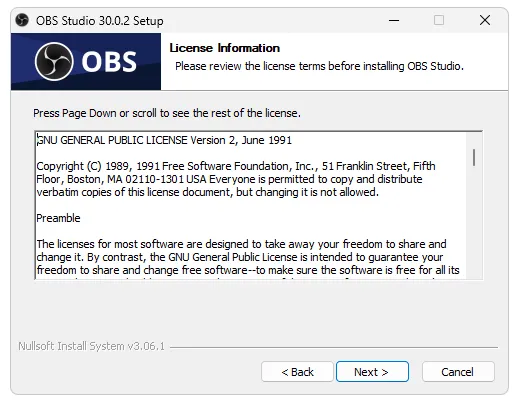Image resolution: width=520 pixels, height=403 pixels.
Task: Click the License Information heading
Action: point(225,48)
